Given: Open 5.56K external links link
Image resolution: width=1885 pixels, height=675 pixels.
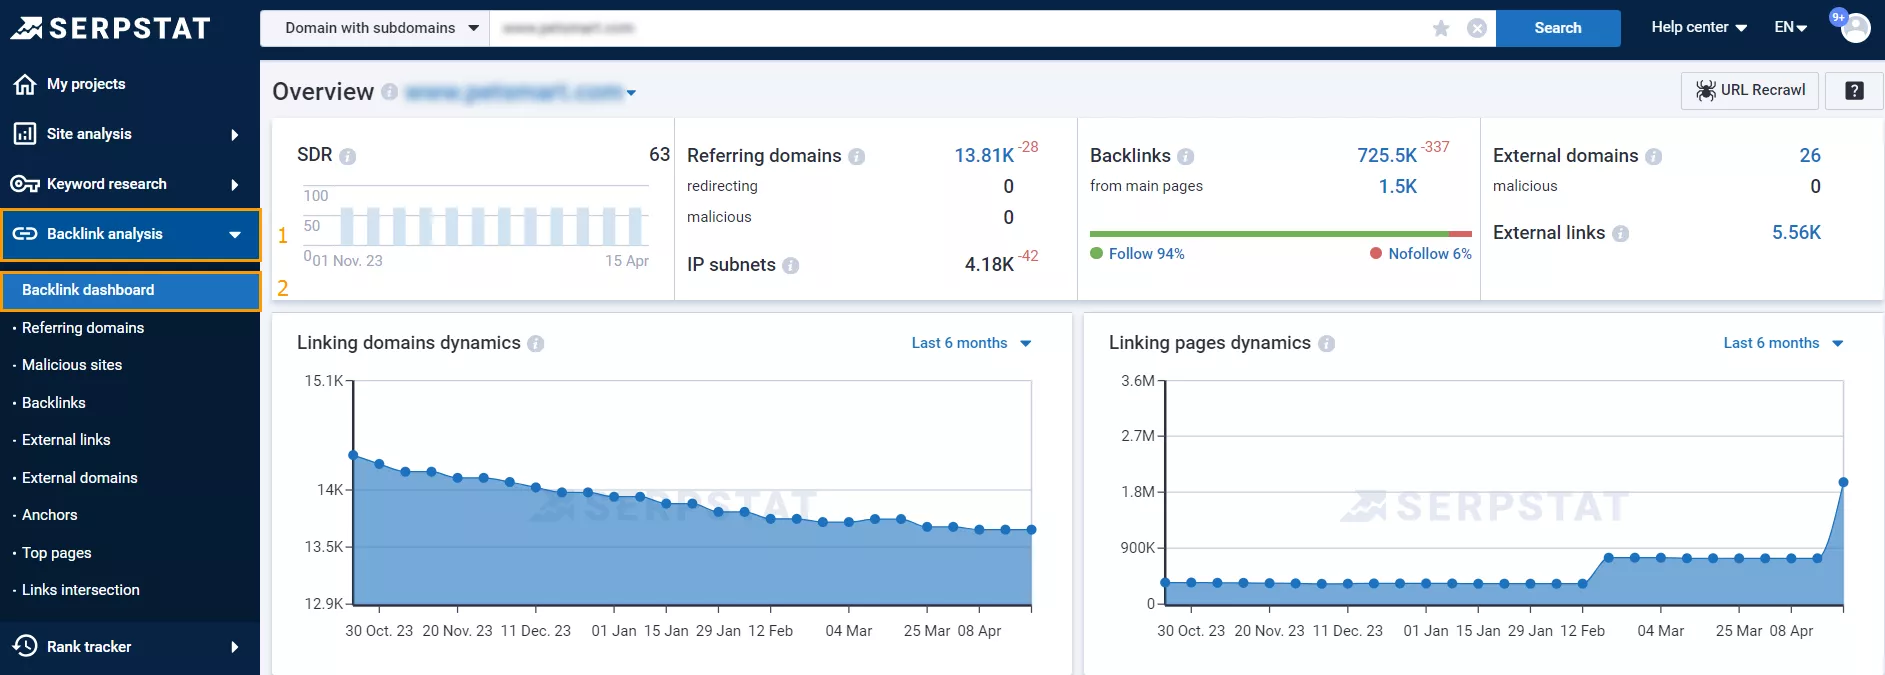Looking at the screenshot, I should pos(1796,233).
